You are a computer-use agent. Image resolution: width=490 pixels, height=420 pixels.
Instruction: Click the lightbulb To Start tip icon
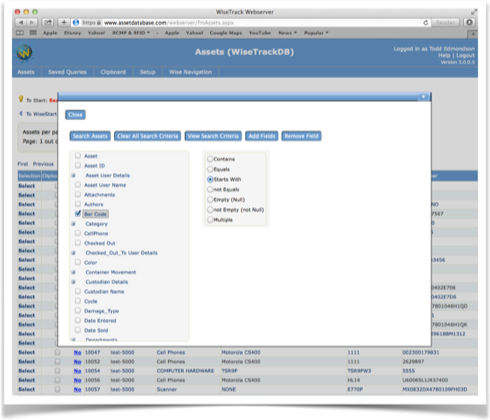click(21, 99)
